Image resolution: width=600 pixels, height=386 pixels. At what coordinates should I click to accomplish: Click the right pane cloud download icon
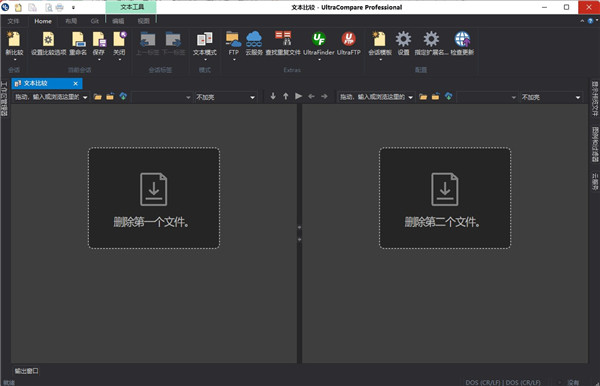click(x=448, y=96)
